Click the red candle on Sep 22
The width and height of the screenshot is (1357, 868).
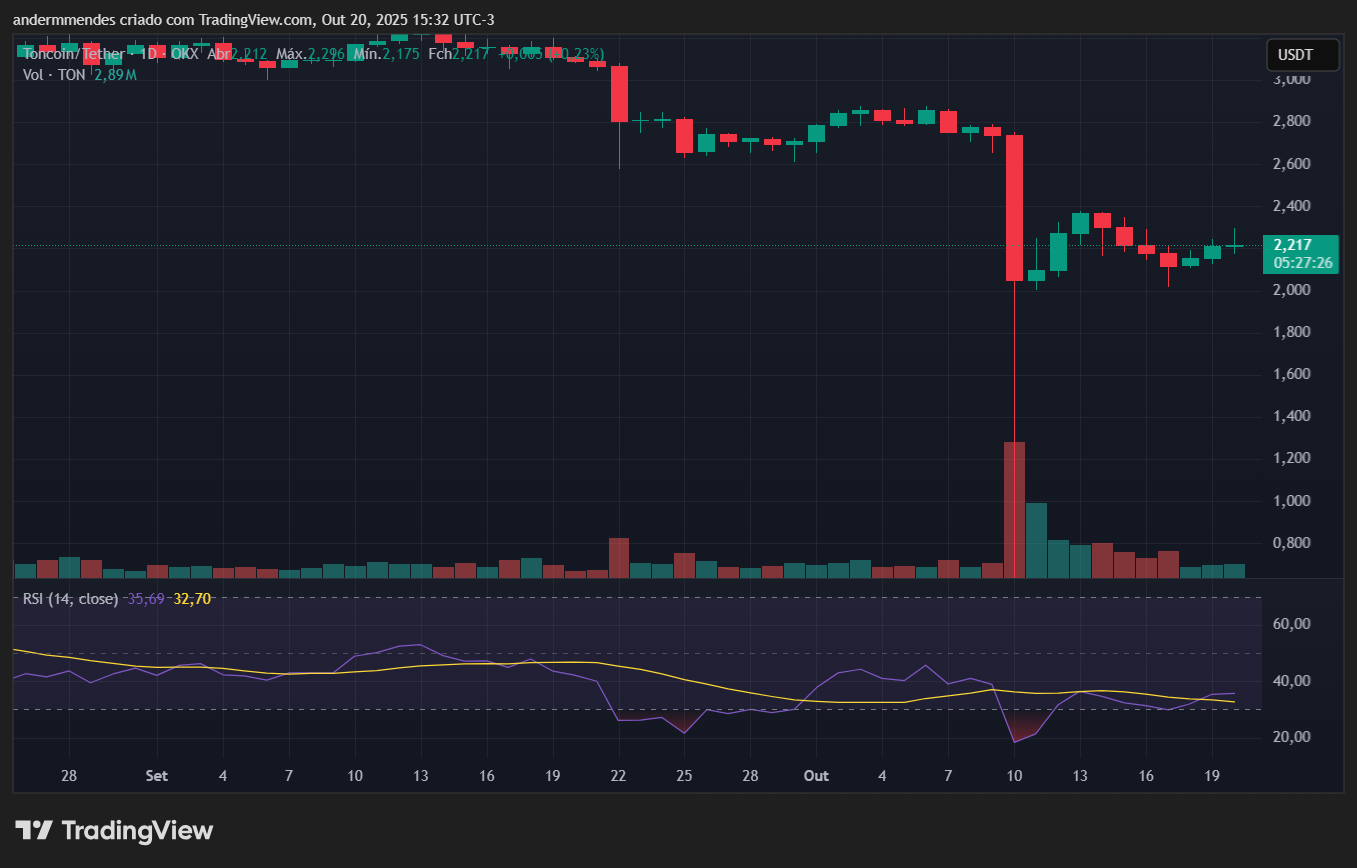(x=619, y=94)
